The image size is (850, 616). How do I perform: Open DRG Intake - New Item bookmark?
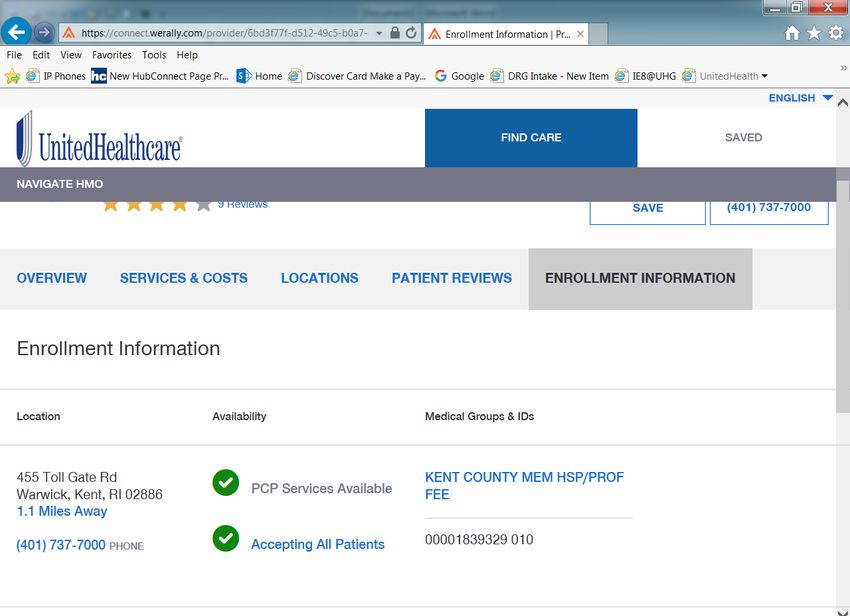pos(549,76)
